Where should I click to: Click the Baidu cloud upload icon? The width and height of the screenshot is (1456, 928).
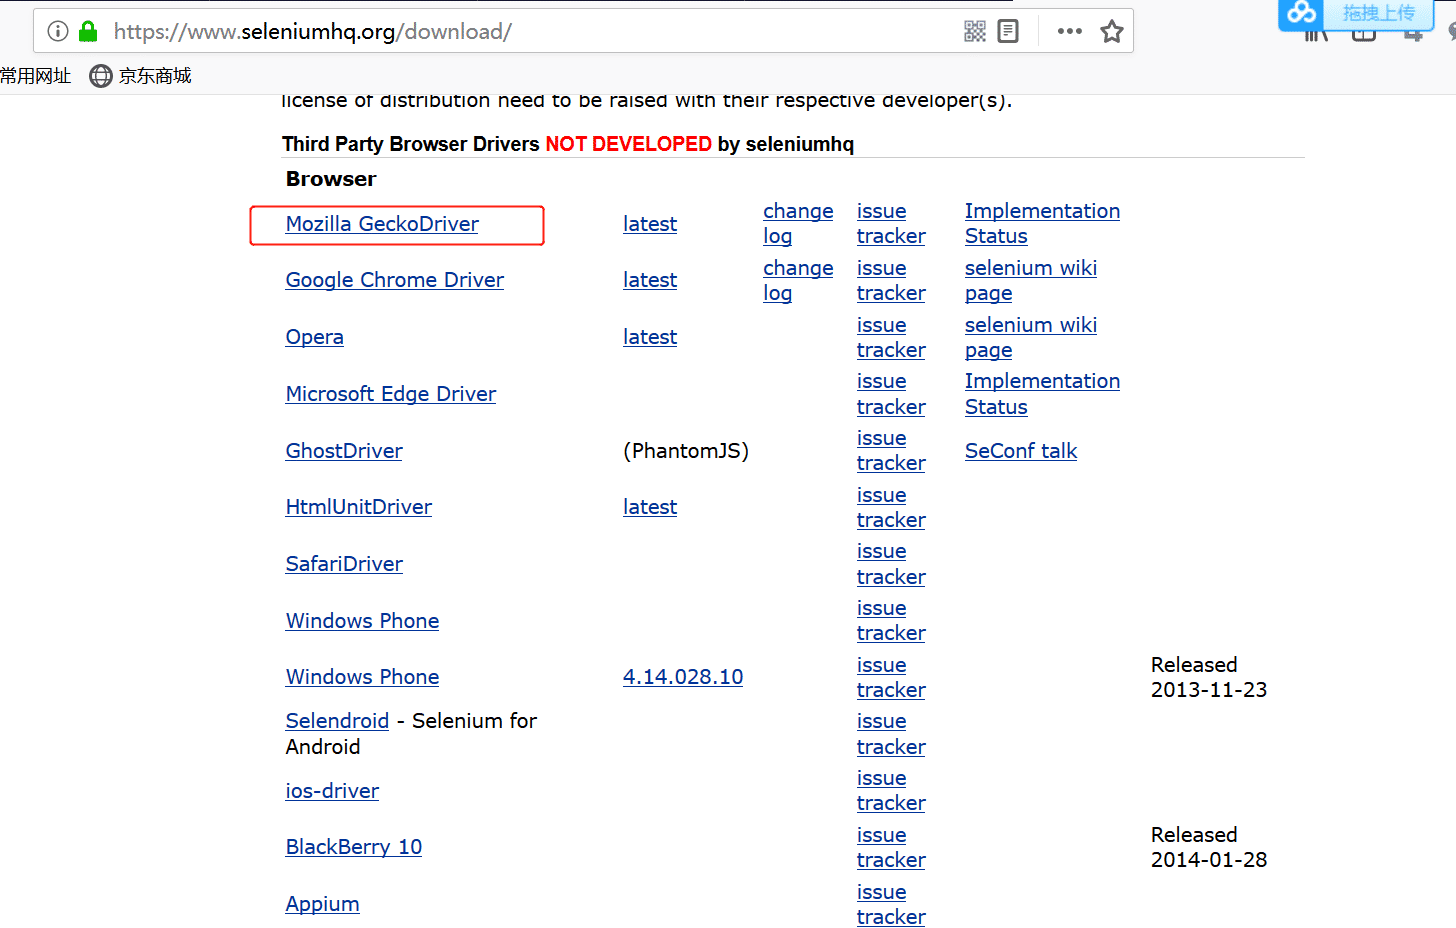(1302, 13)
